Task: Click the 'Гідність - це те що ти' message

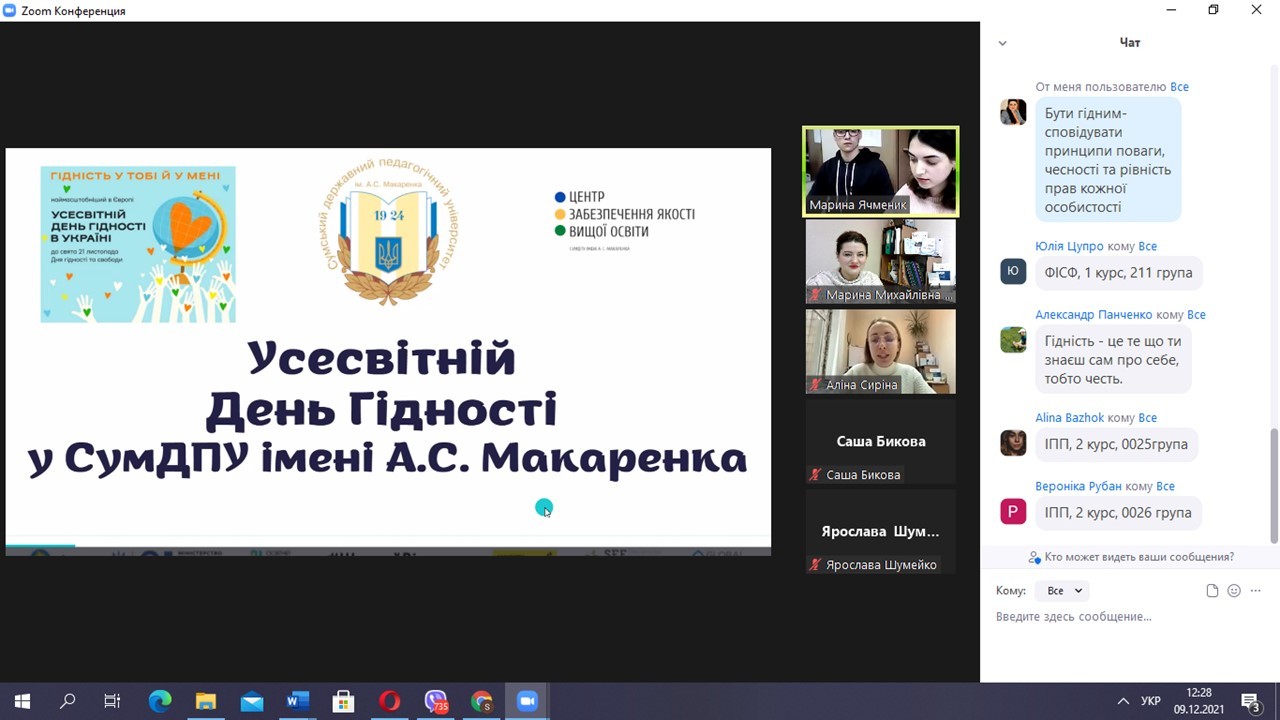Action: [1112, 360]
